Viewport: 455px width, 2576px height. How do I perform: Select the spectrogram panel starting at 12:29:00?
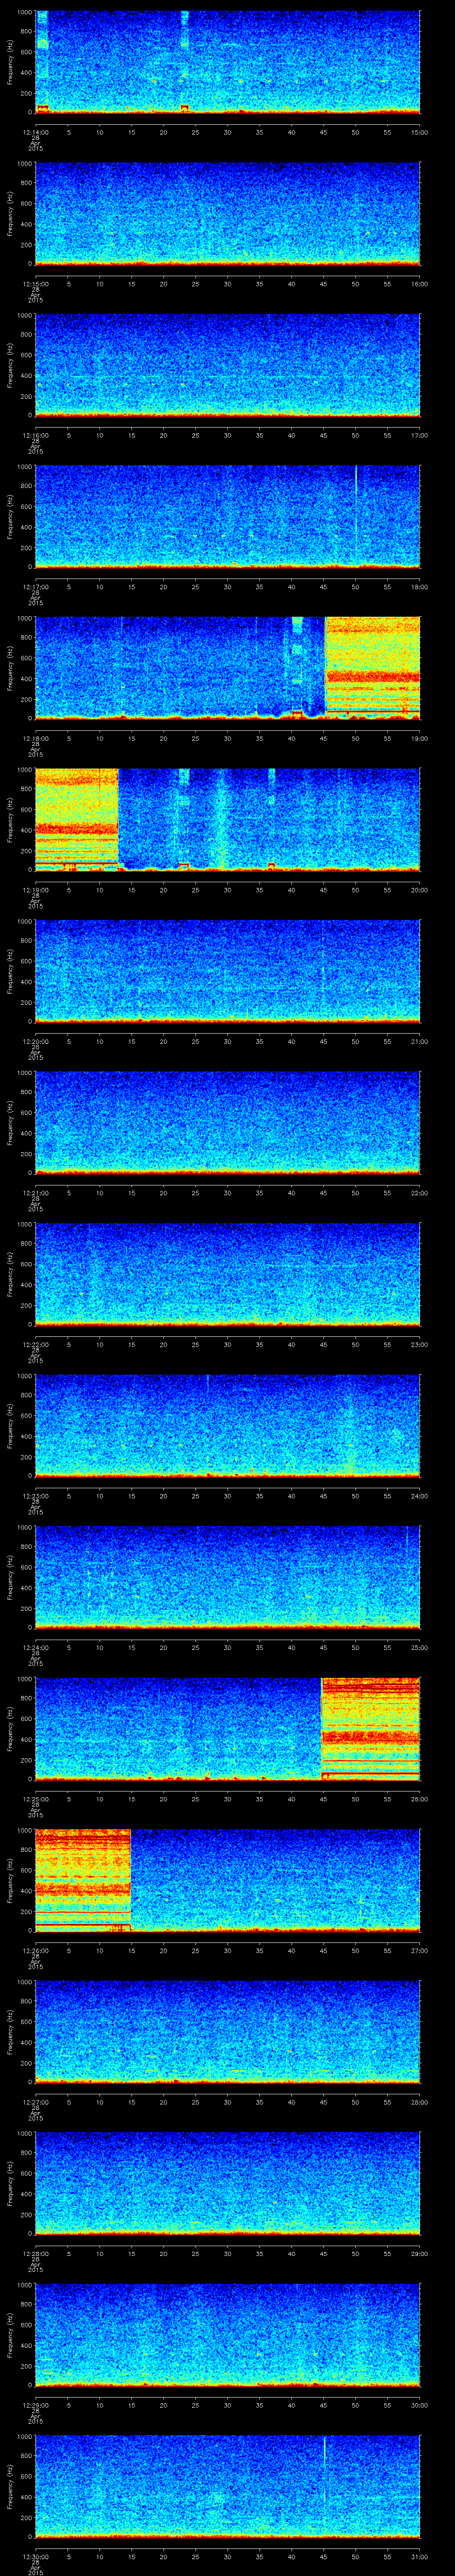pyautogui.click(x=227, y=2335)
